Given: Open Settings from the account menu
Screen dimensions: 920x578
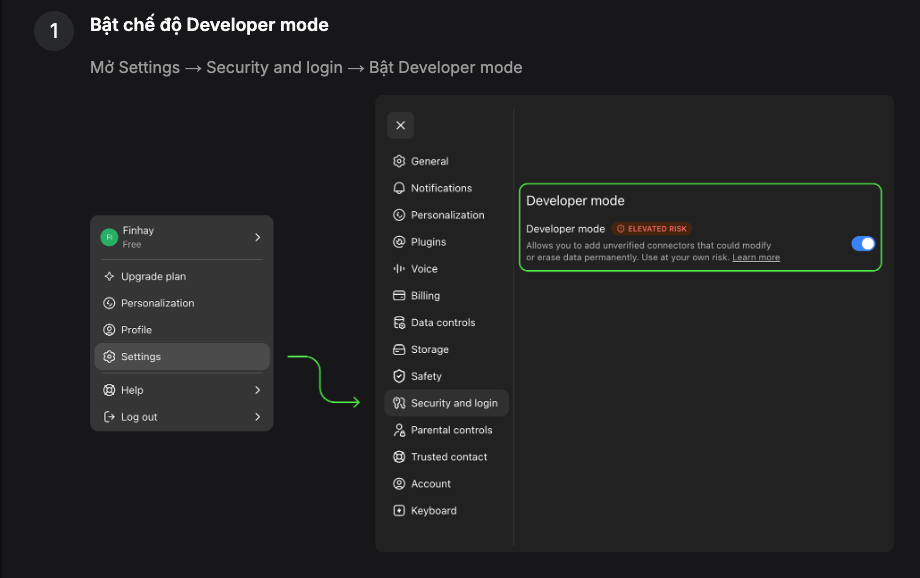Looking at the screenshot, I should pyautogui.click(x=182, y=357).
